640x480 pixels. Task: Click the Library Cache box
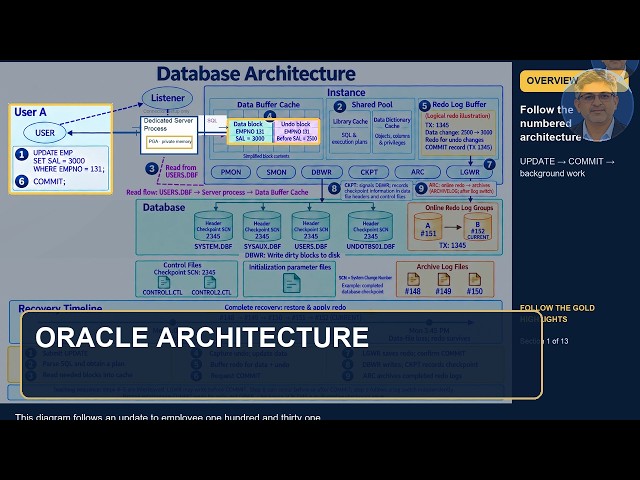click(350, 131)
